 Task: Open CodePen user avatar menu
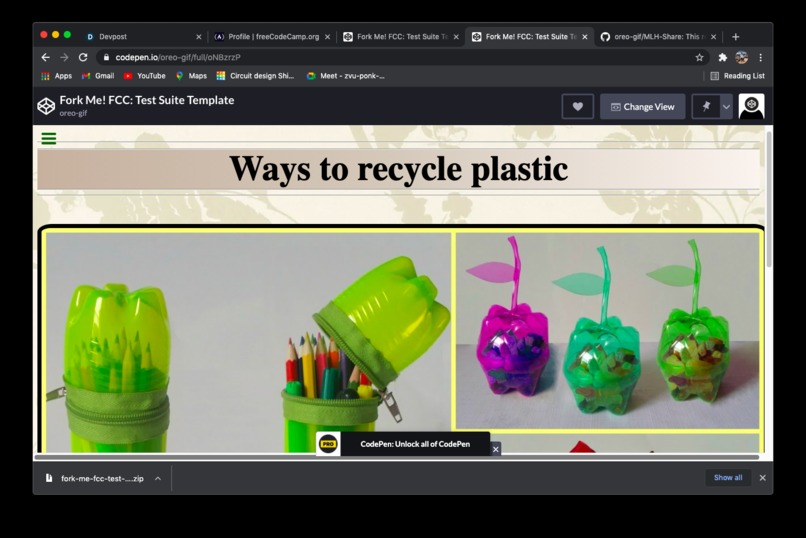752,106
